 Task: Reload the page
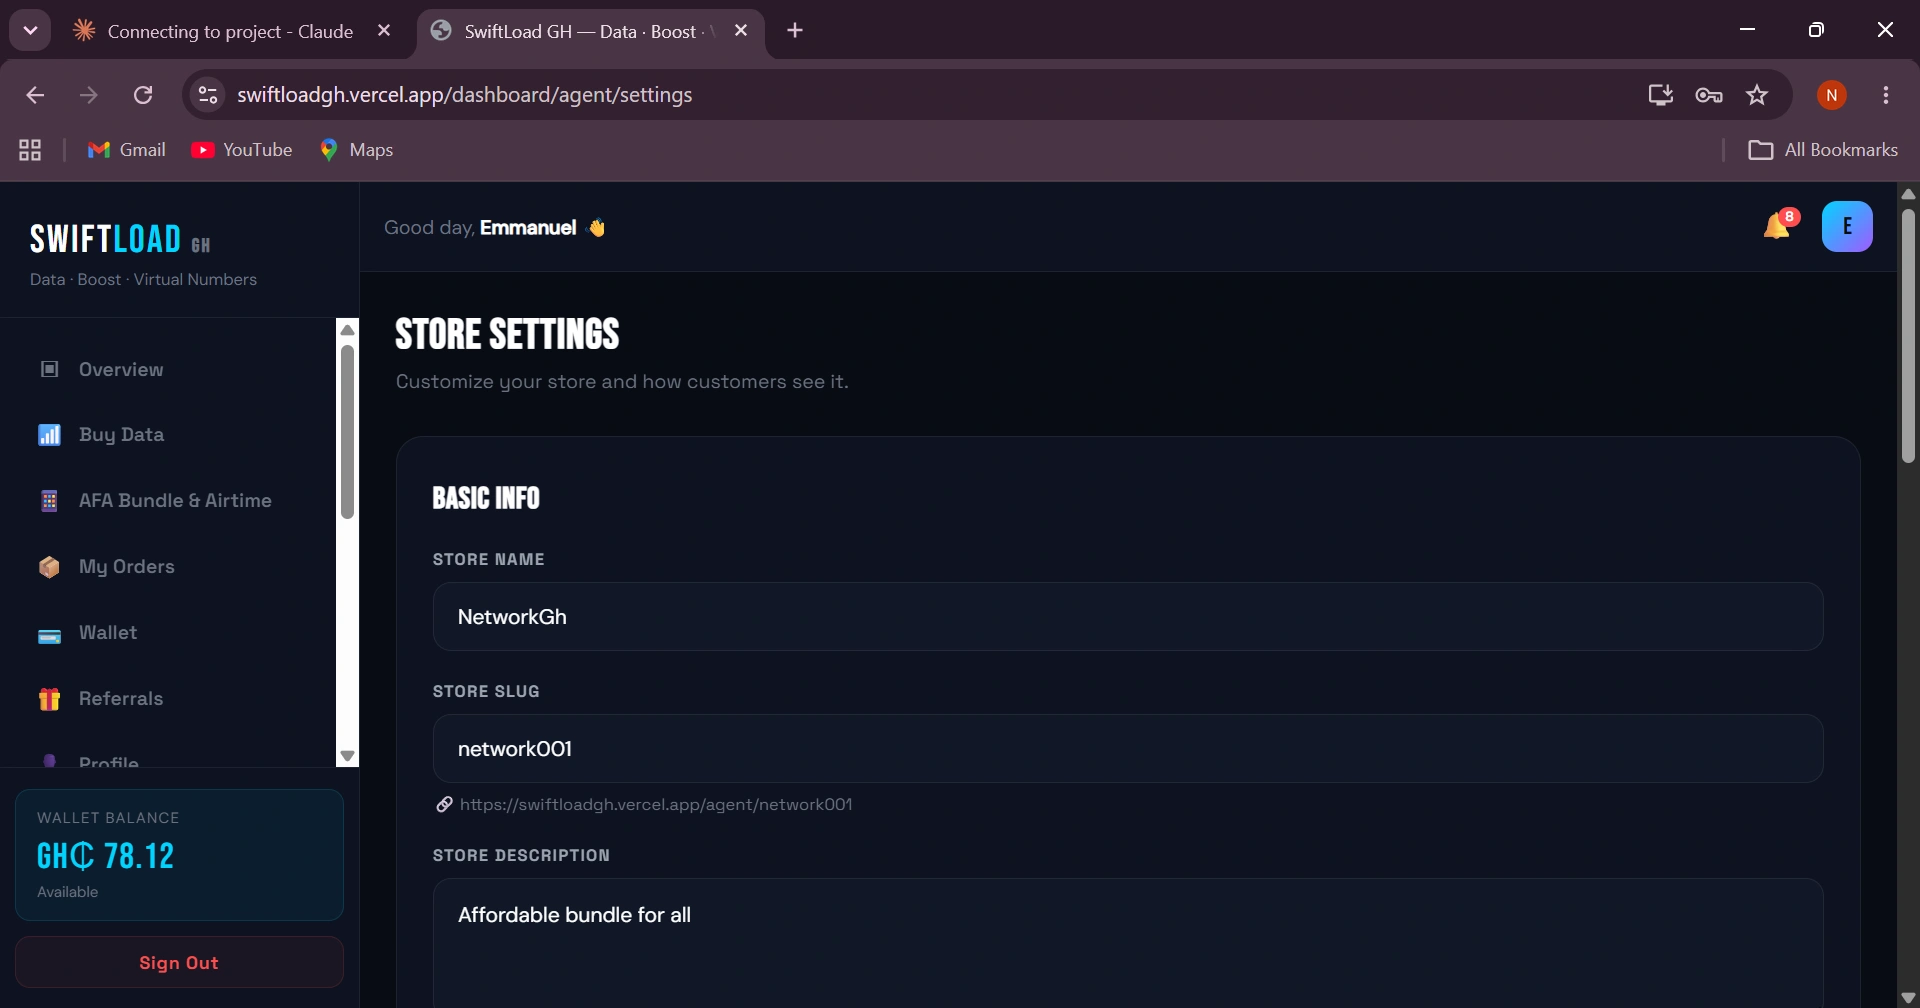(143, 95)
